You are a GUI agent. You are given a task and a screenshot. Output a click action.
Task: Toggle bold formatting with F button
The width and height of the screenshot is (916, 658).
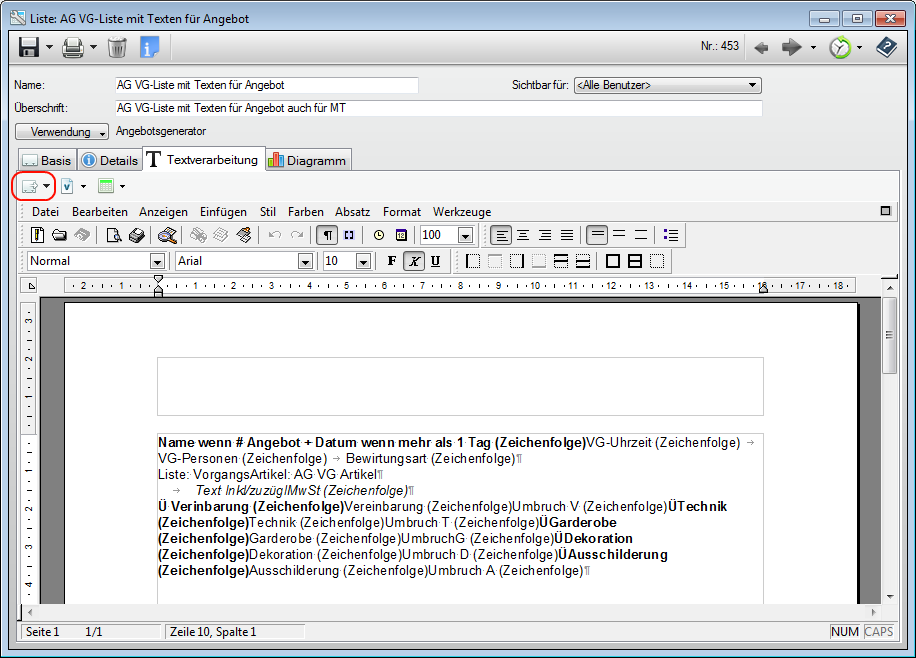[x=391, y=261]
